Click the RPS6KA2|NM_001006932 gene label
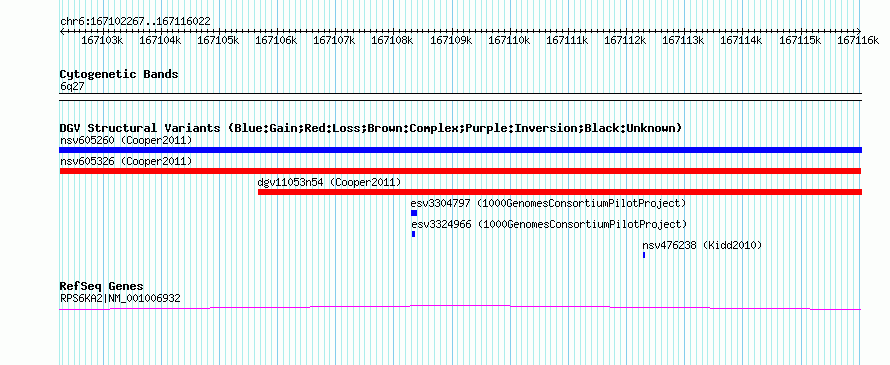890x365 pixels. point(120,297)
